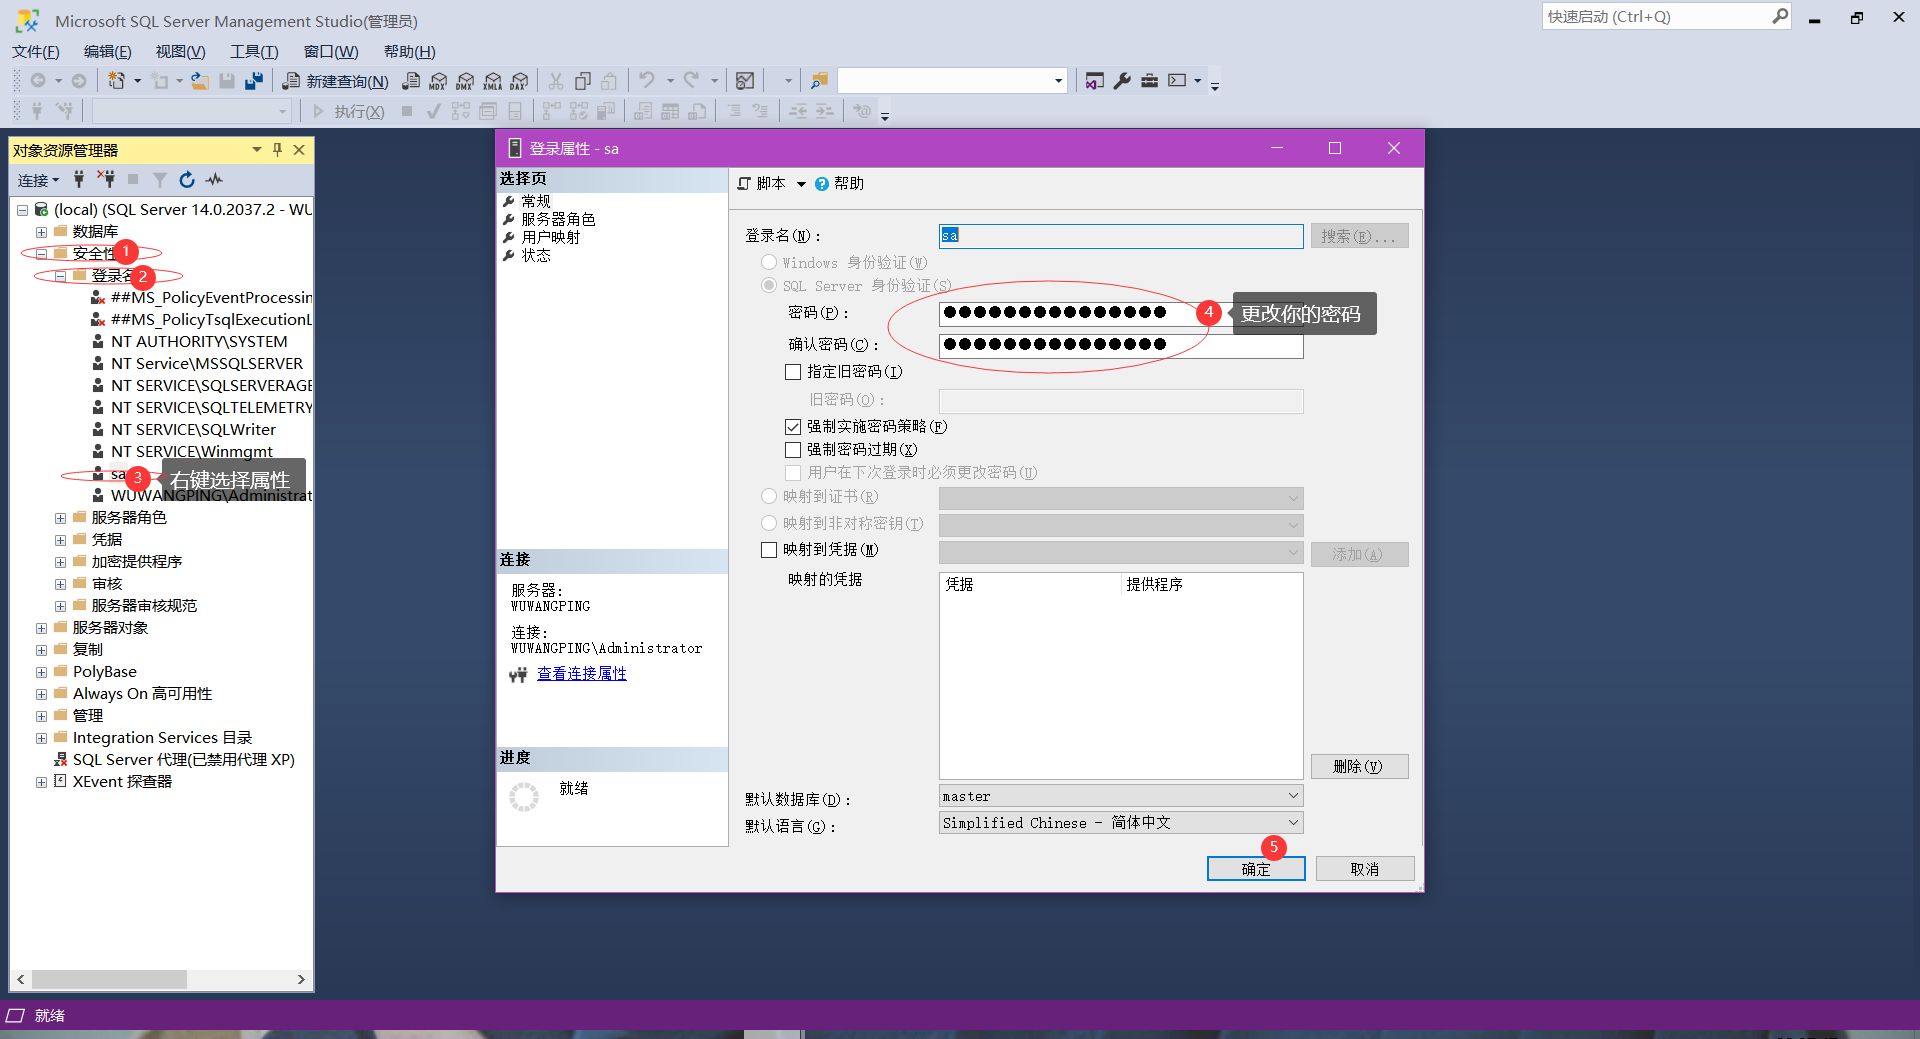The height and width of the screenshot is (1039, 1920).
Task: Open Activity Monitor from Object Explorer toolbar
Action: (214, 180)
